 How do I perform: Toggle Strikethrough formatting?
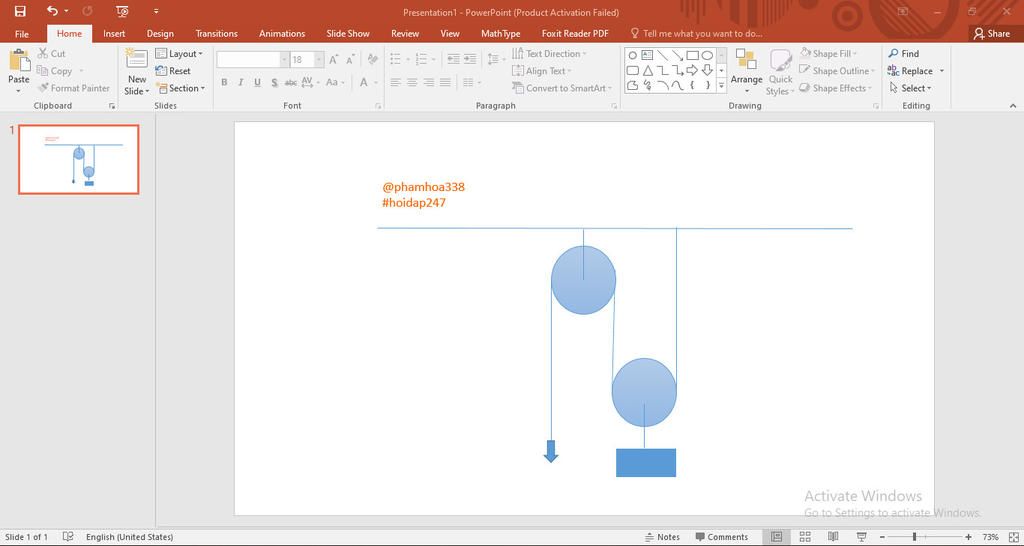coord(291,82)
